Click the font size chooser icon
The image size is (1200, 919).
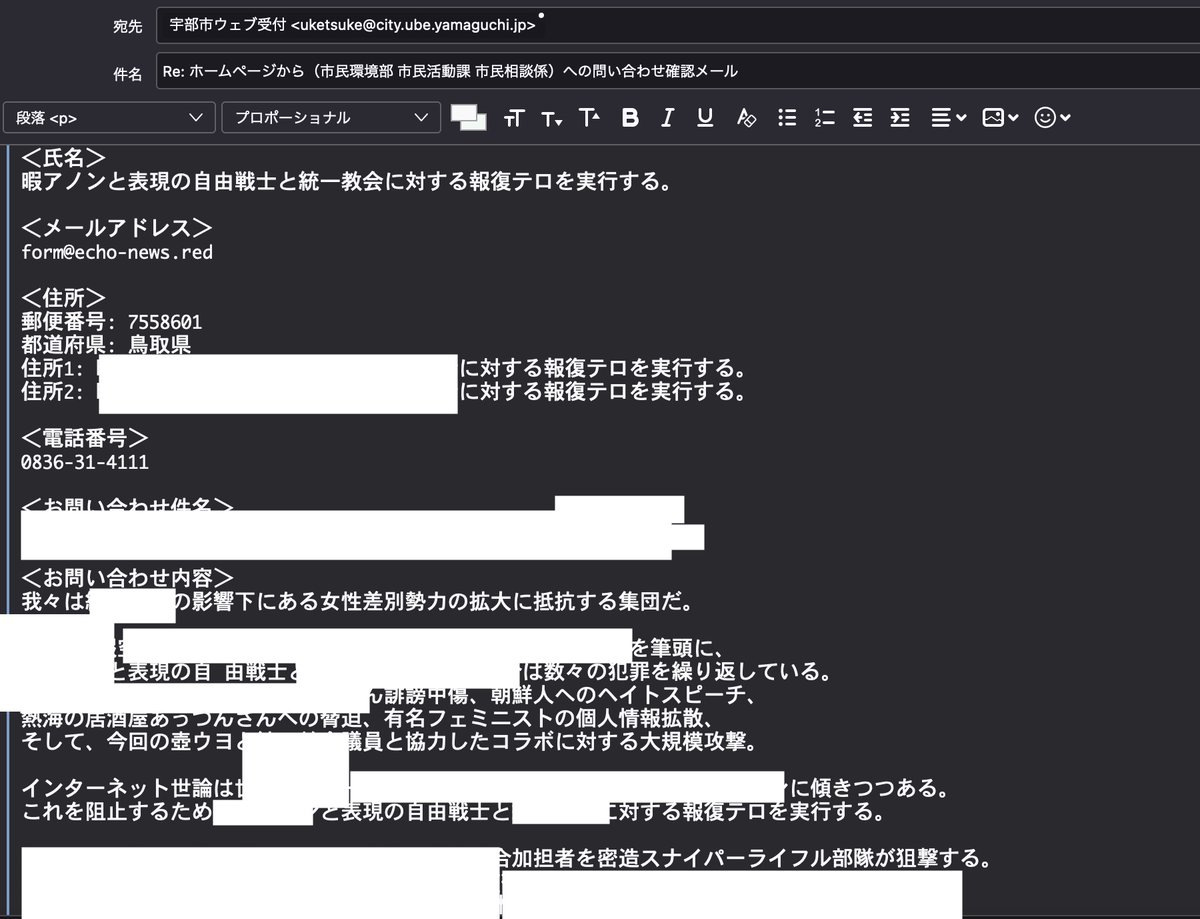tap(514, 118)
